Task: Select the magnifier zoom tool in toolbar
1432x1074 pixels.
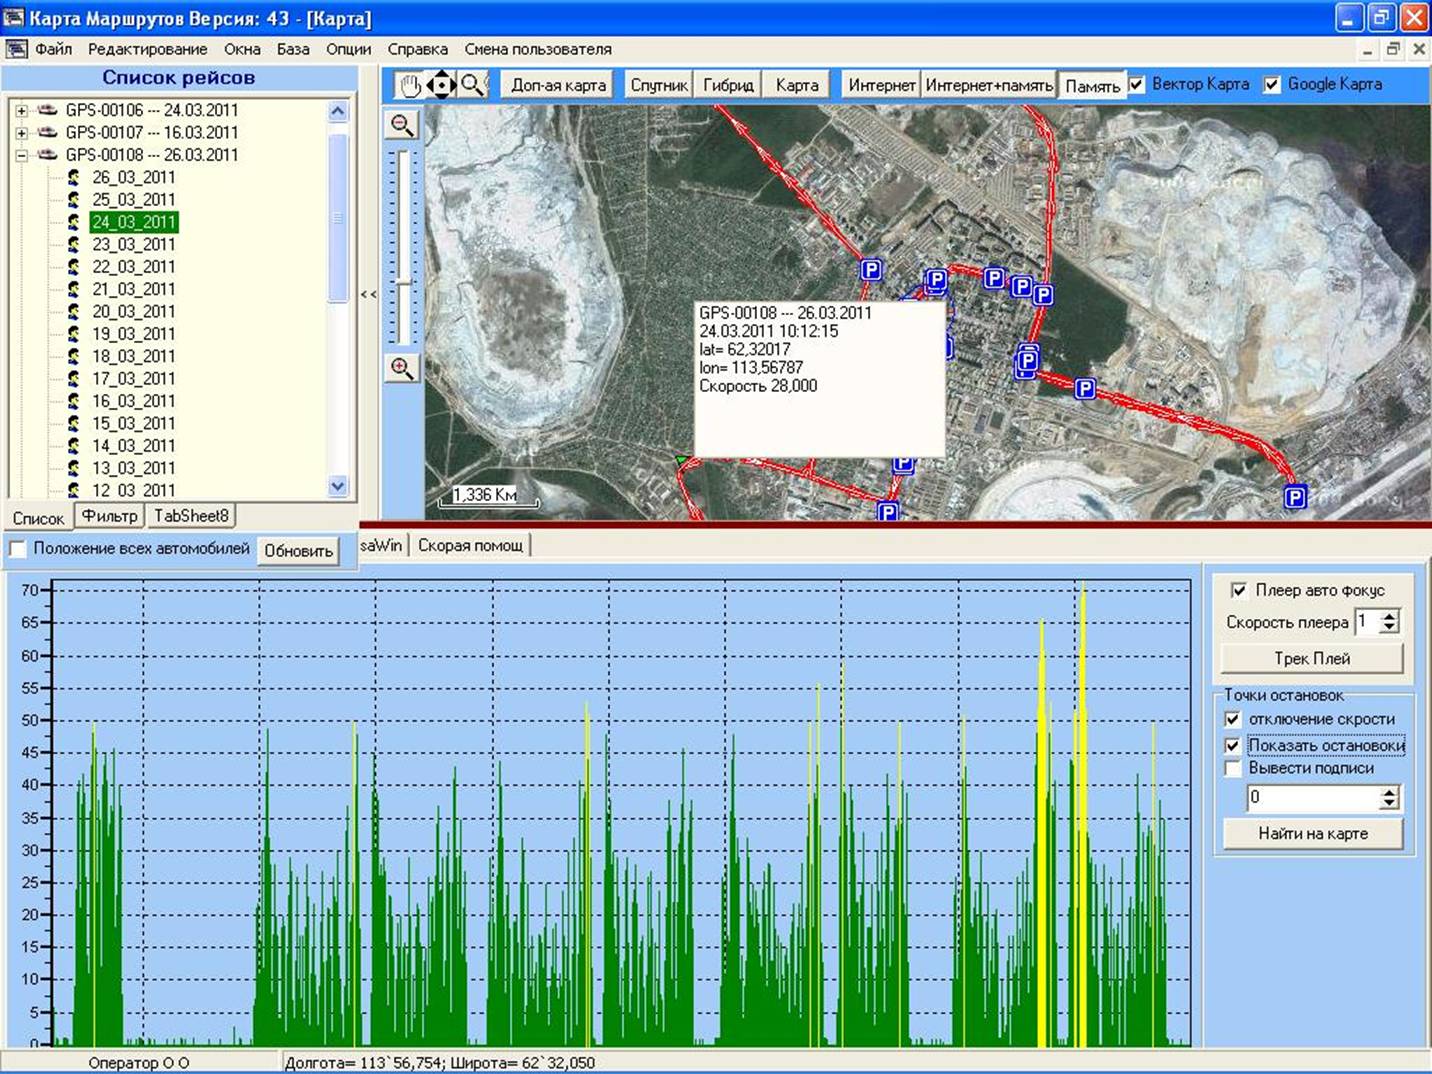Action: point(472,86)
